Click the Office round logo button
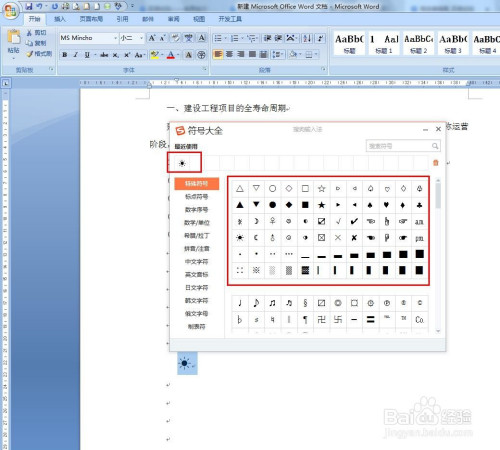 10,11
